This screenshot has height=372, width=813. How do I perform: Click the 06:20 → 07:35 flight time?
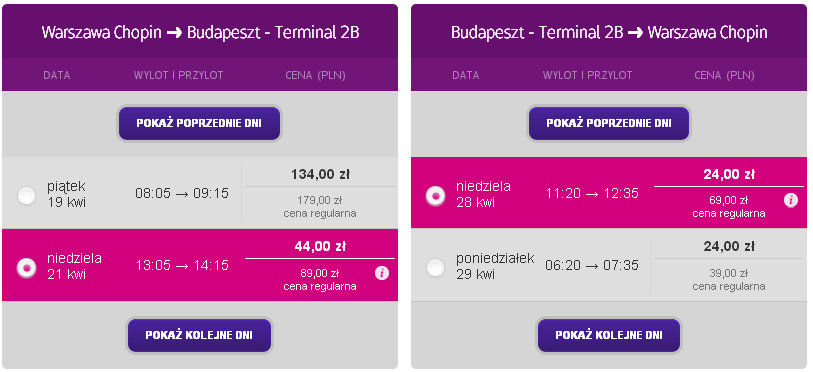click(592, 266)
